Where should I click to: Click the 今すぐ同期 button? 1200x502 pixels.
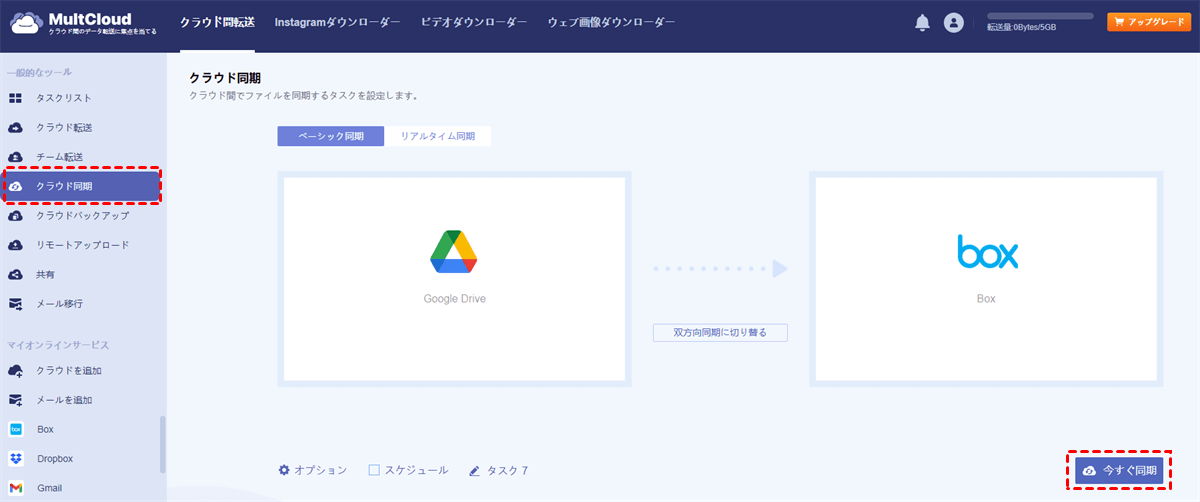point(1119,470)
